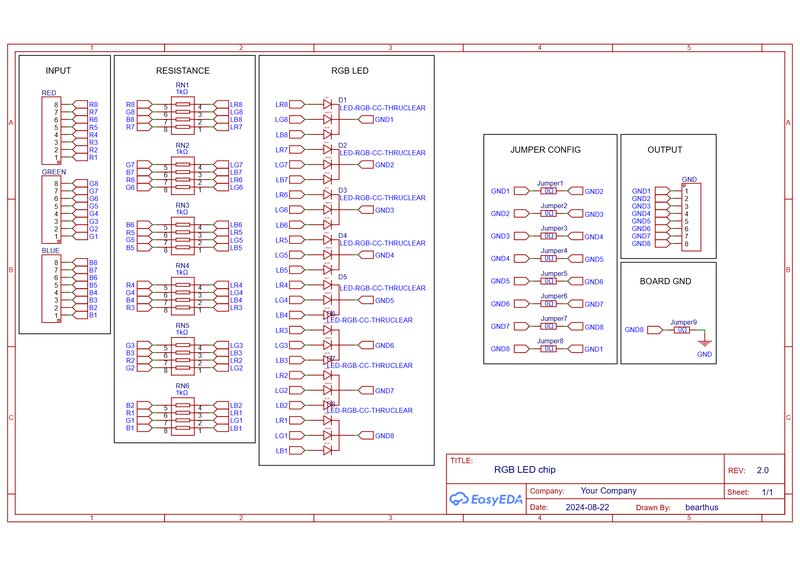The image size is (800, 566).
Task: Select the RN1 resistor network symbol
Action: click(183, 115)
